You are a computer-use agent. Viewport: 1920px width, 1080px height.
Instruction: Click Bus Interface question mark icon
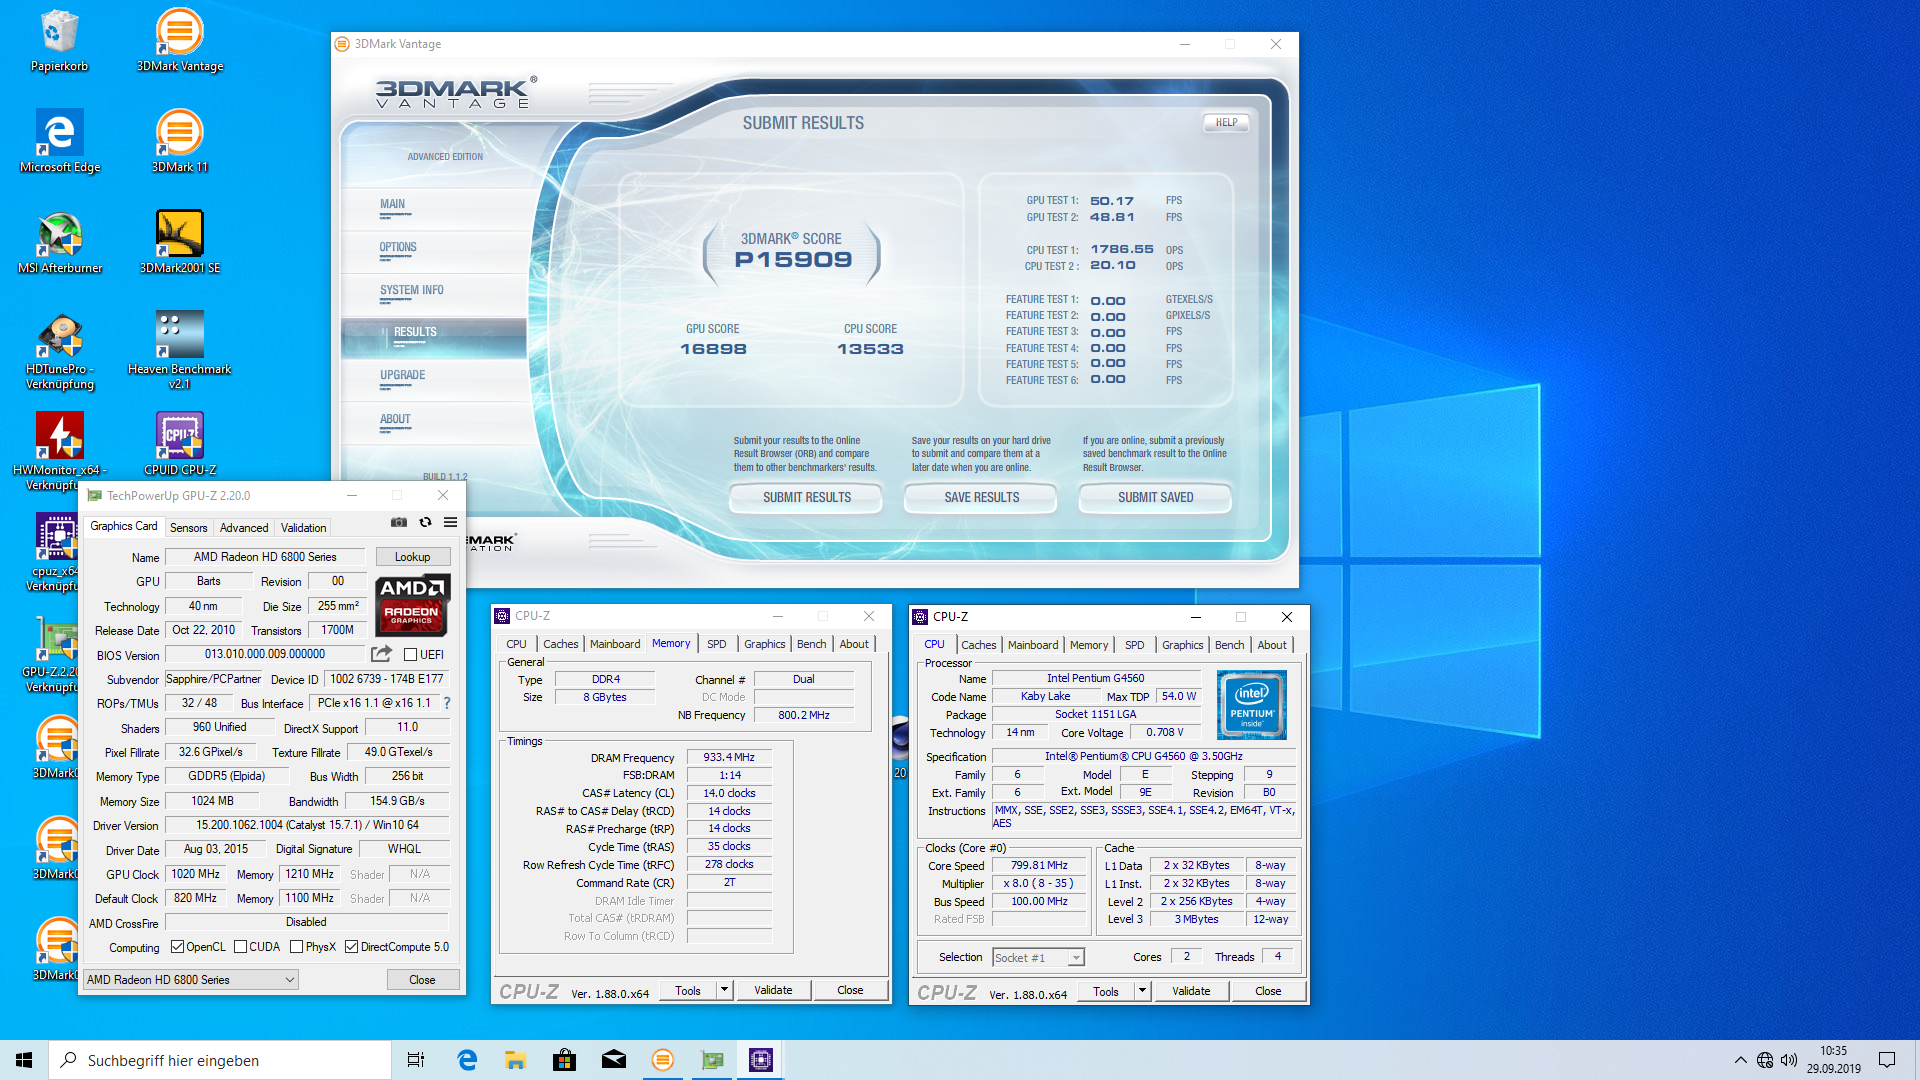click(x=447, y=703)
